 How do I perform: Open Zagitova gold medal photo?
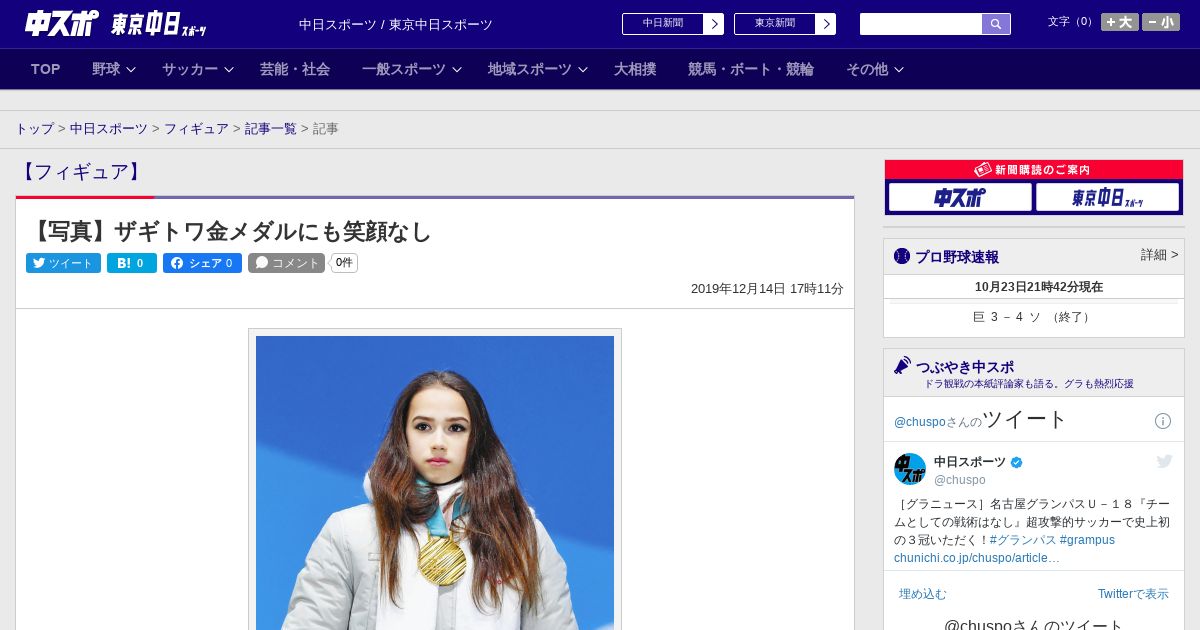coord(435,482)
